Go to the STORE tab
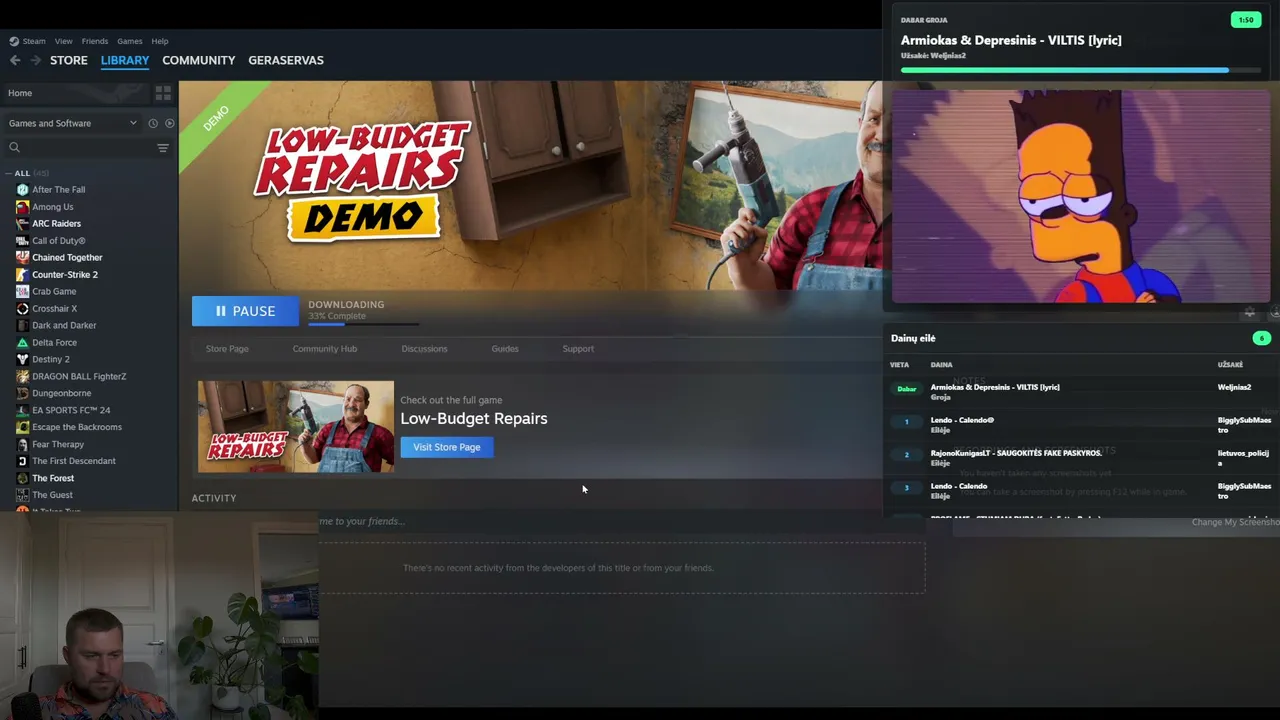 point(69,60)
